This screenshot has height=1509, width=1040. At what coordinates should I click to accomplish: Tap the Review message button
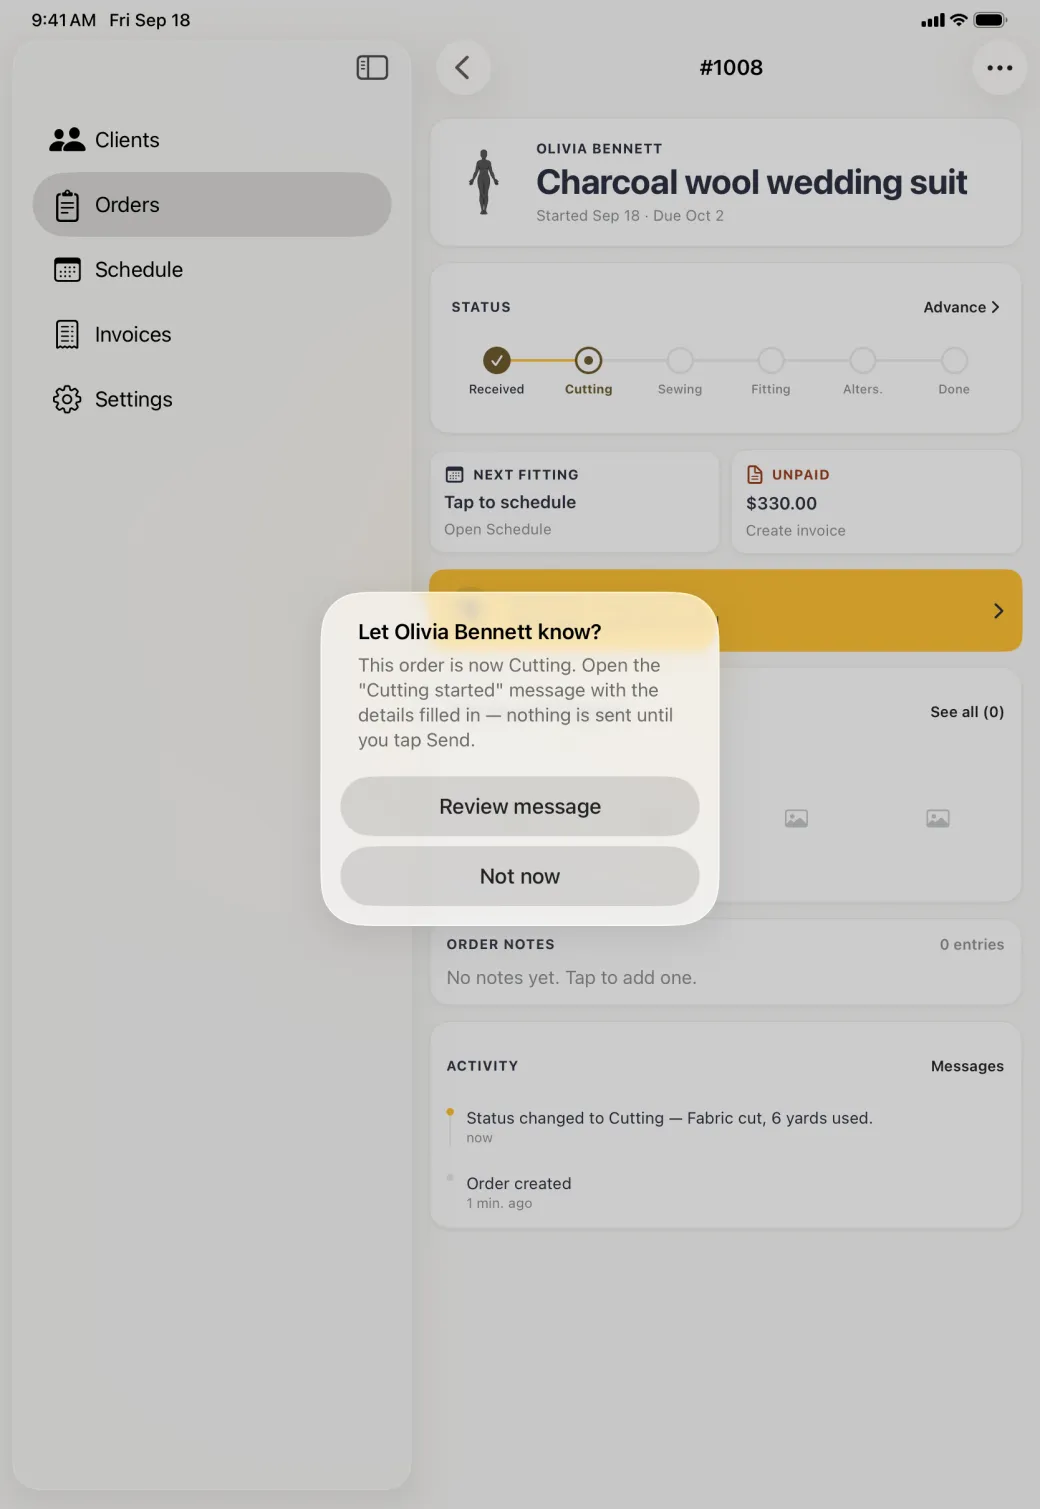520,807
